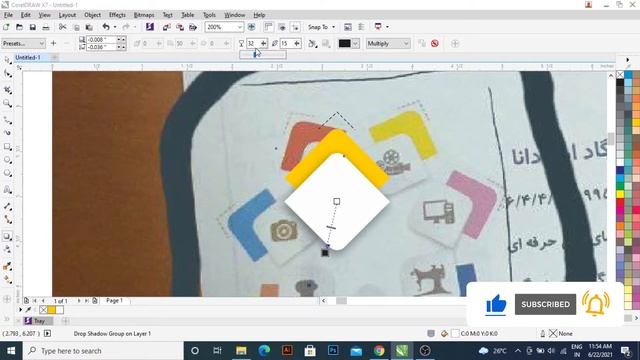Select the Shape tool
Viewport: 640px width, 360px height.
7,74
